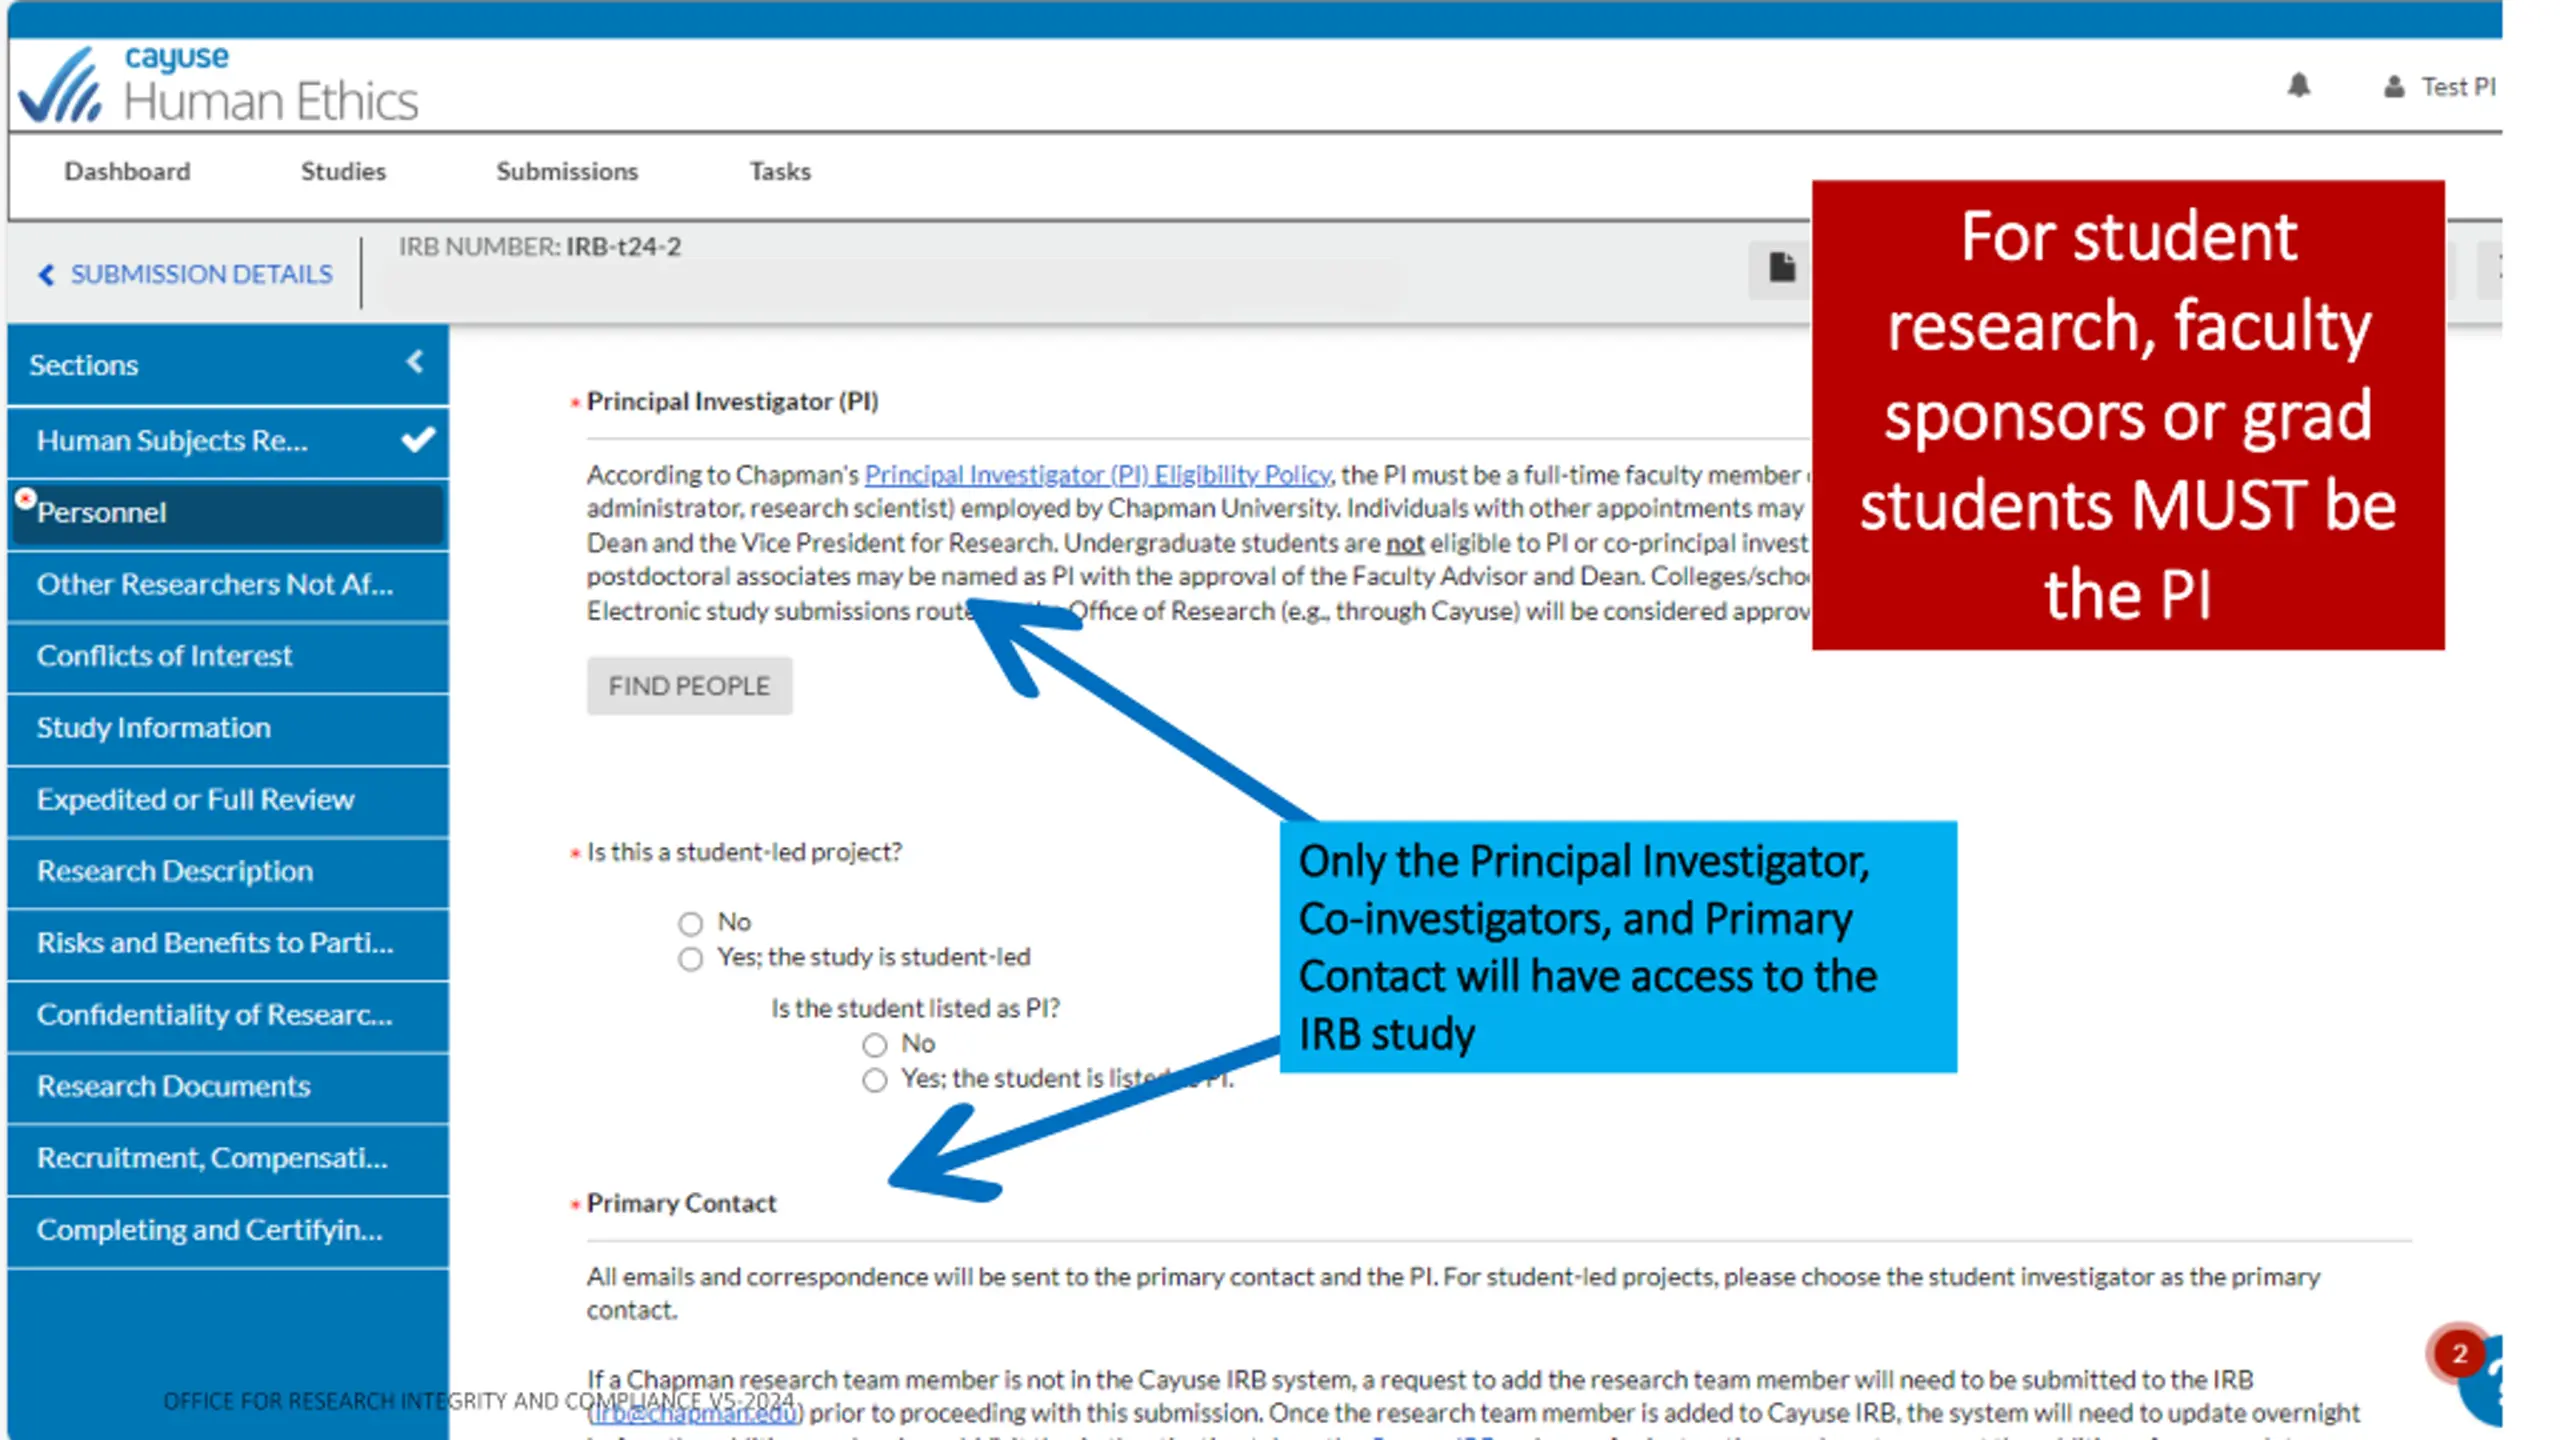
Task: Collapse the Sections sidebar chevron
Action: point(415,362)
